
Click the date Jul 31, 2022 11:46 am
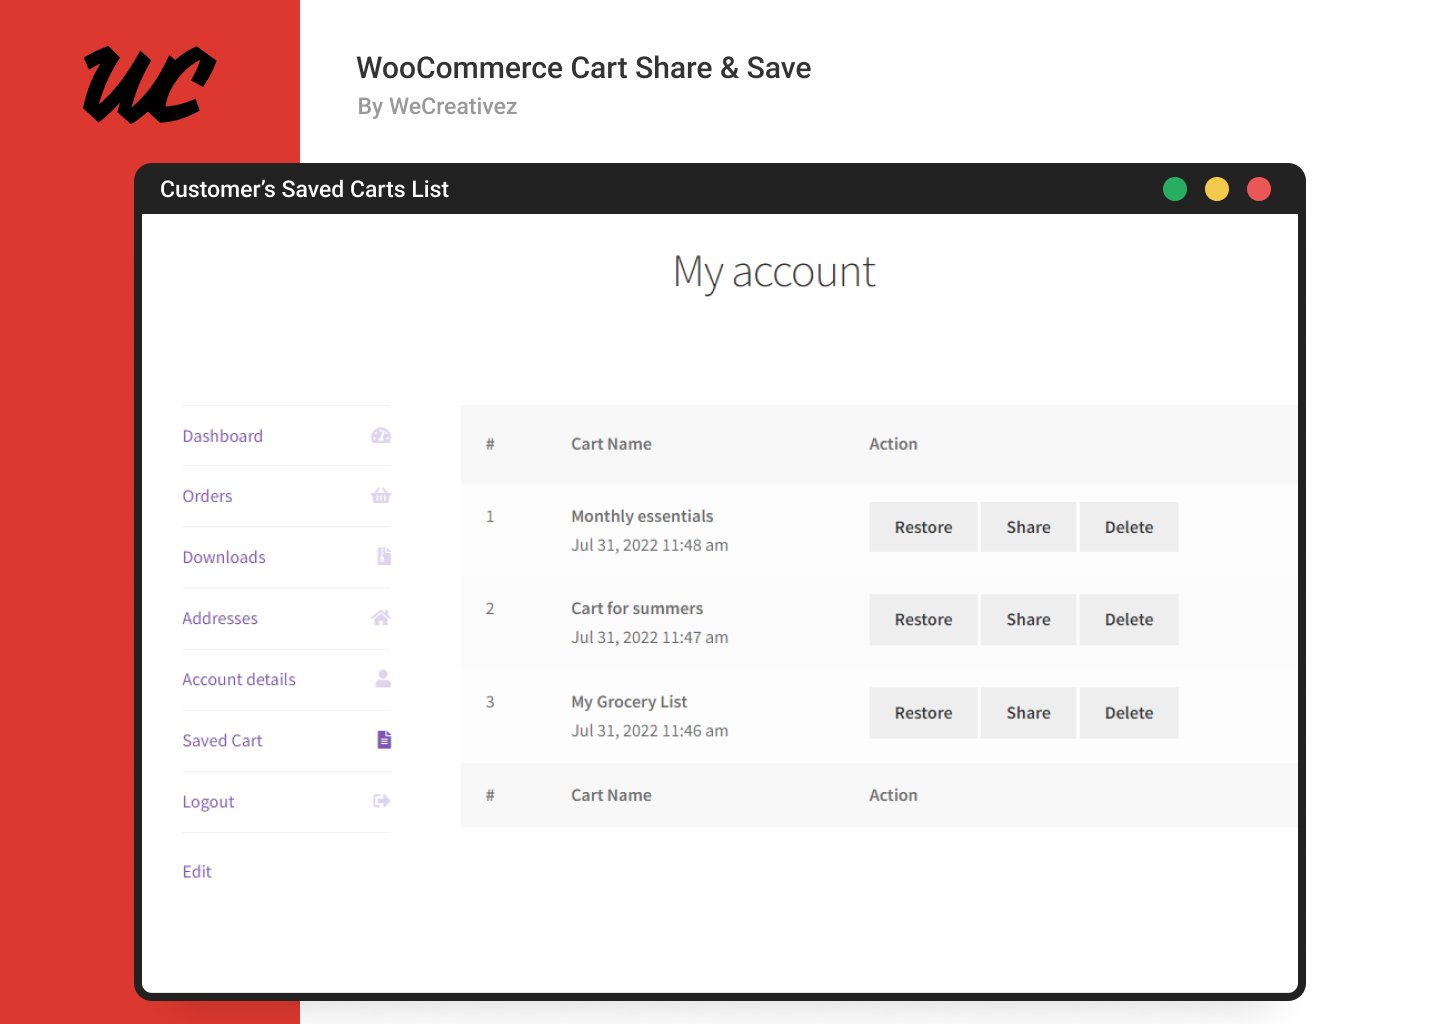pos(649,731)
